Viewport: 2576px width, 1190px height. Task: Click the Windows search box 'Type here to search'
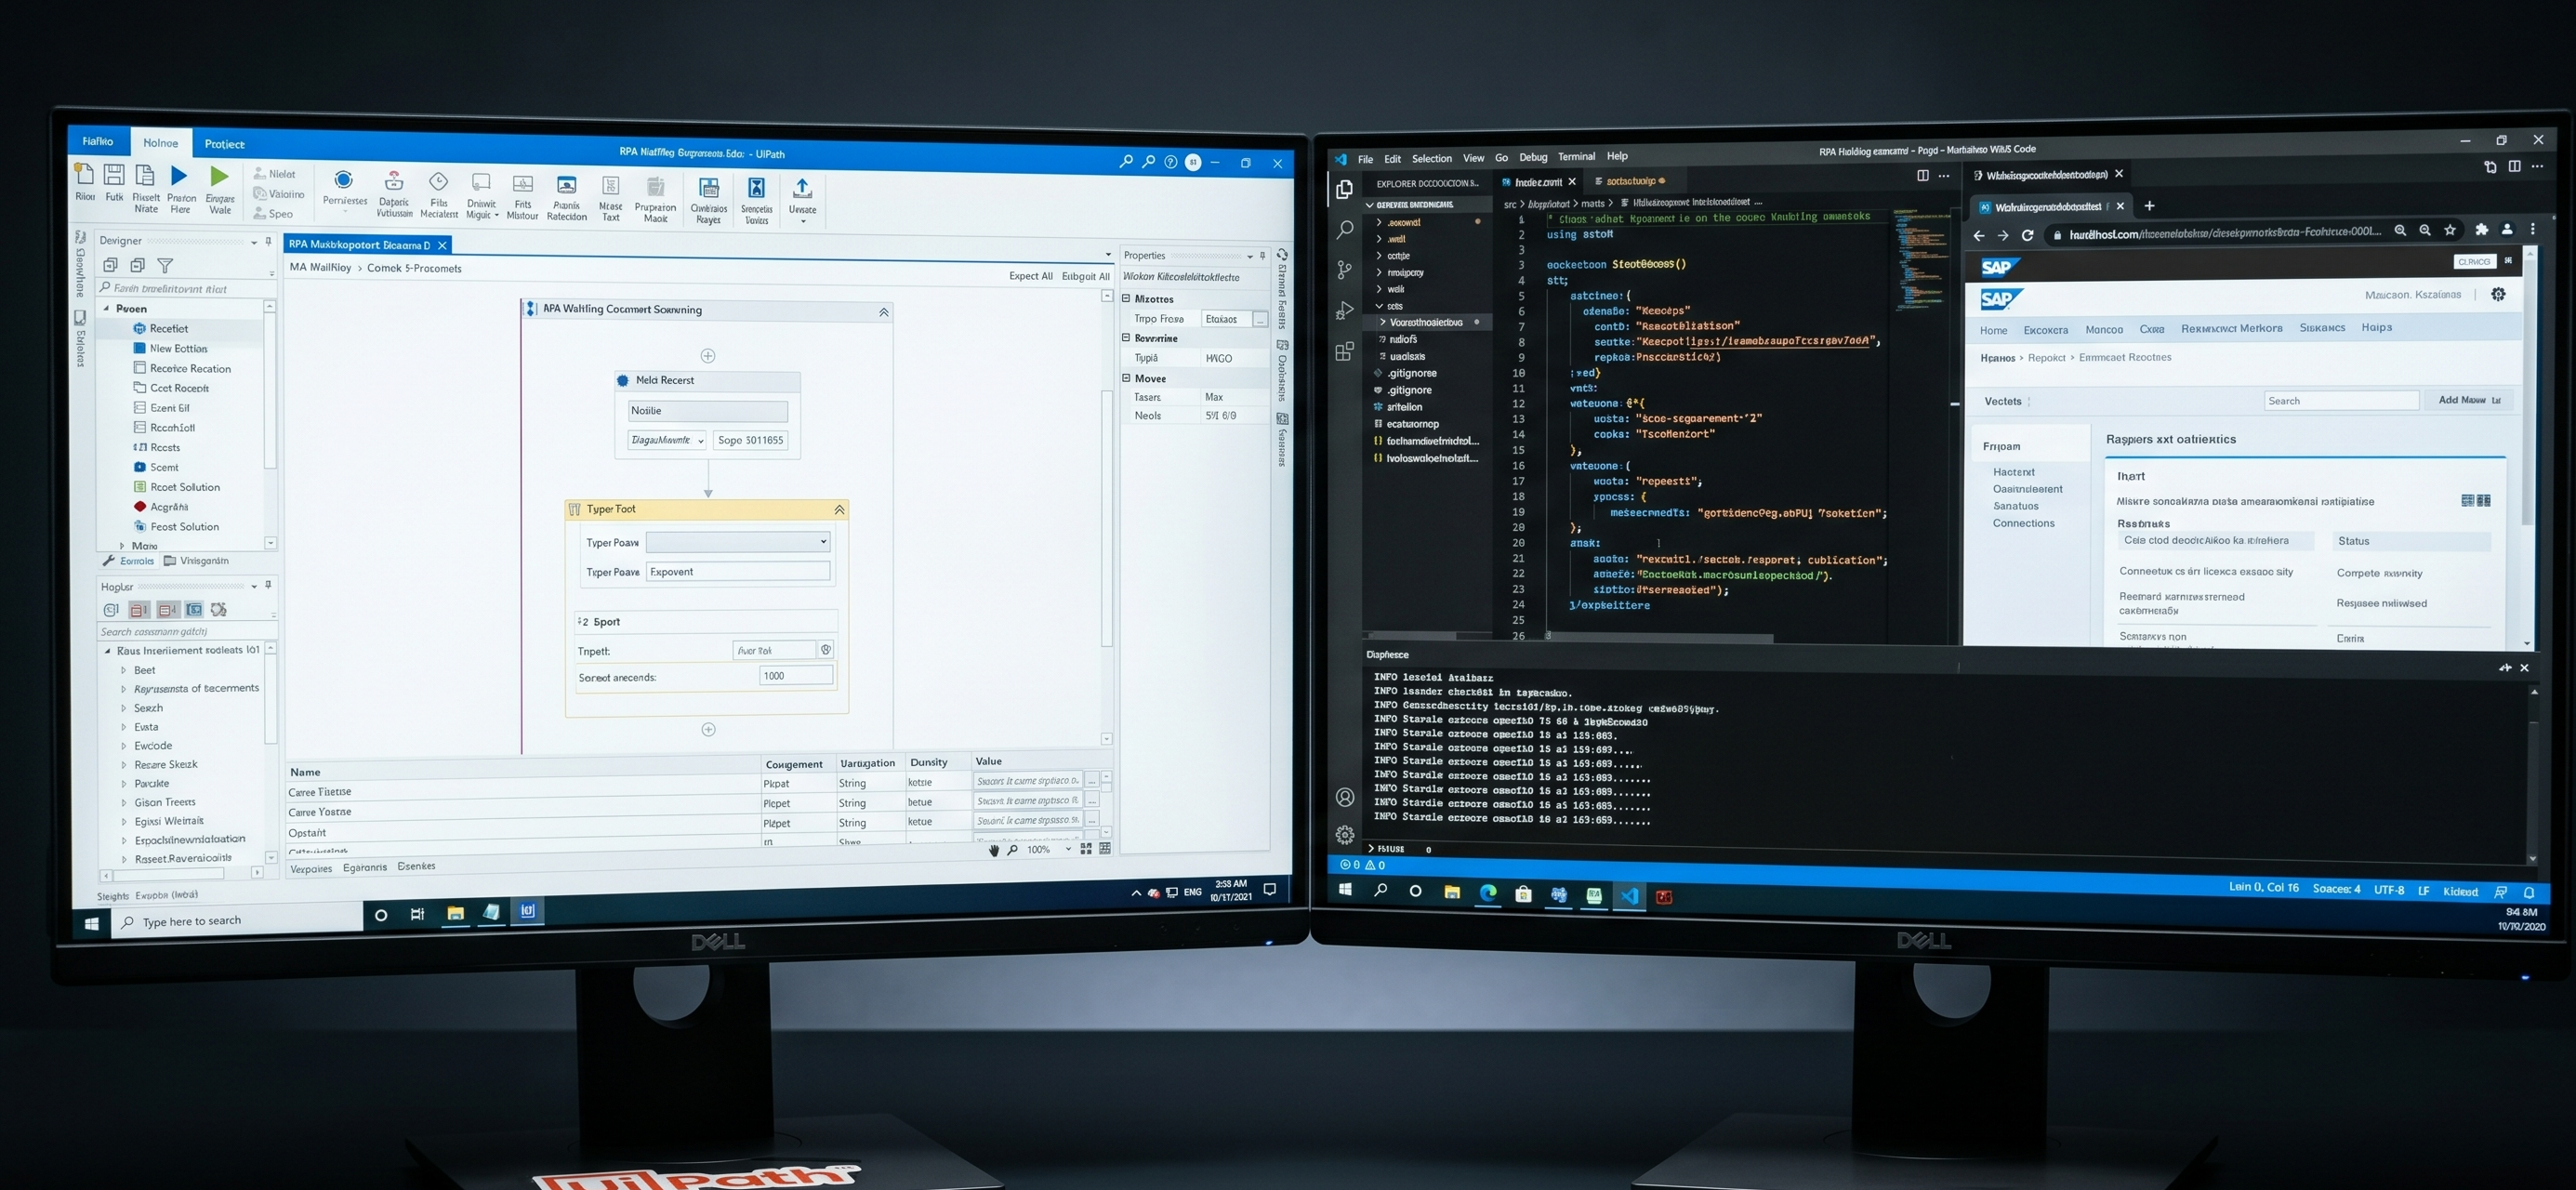(x=237, y=920)
